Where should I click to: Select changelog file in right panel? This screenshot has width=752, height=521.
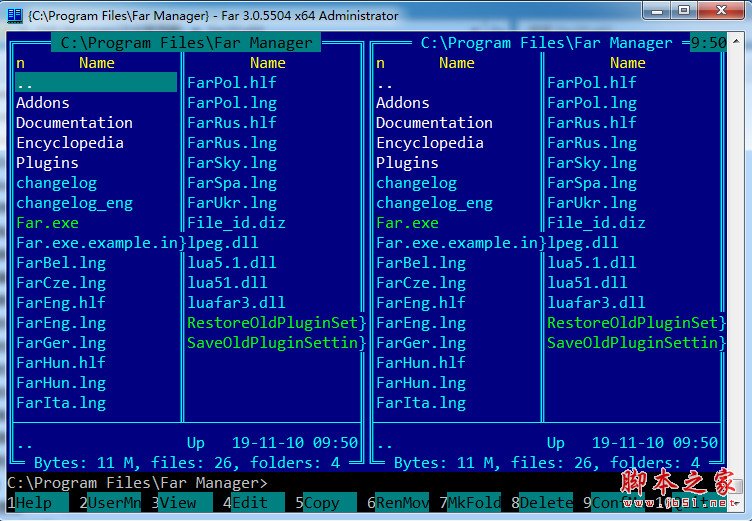417,183
